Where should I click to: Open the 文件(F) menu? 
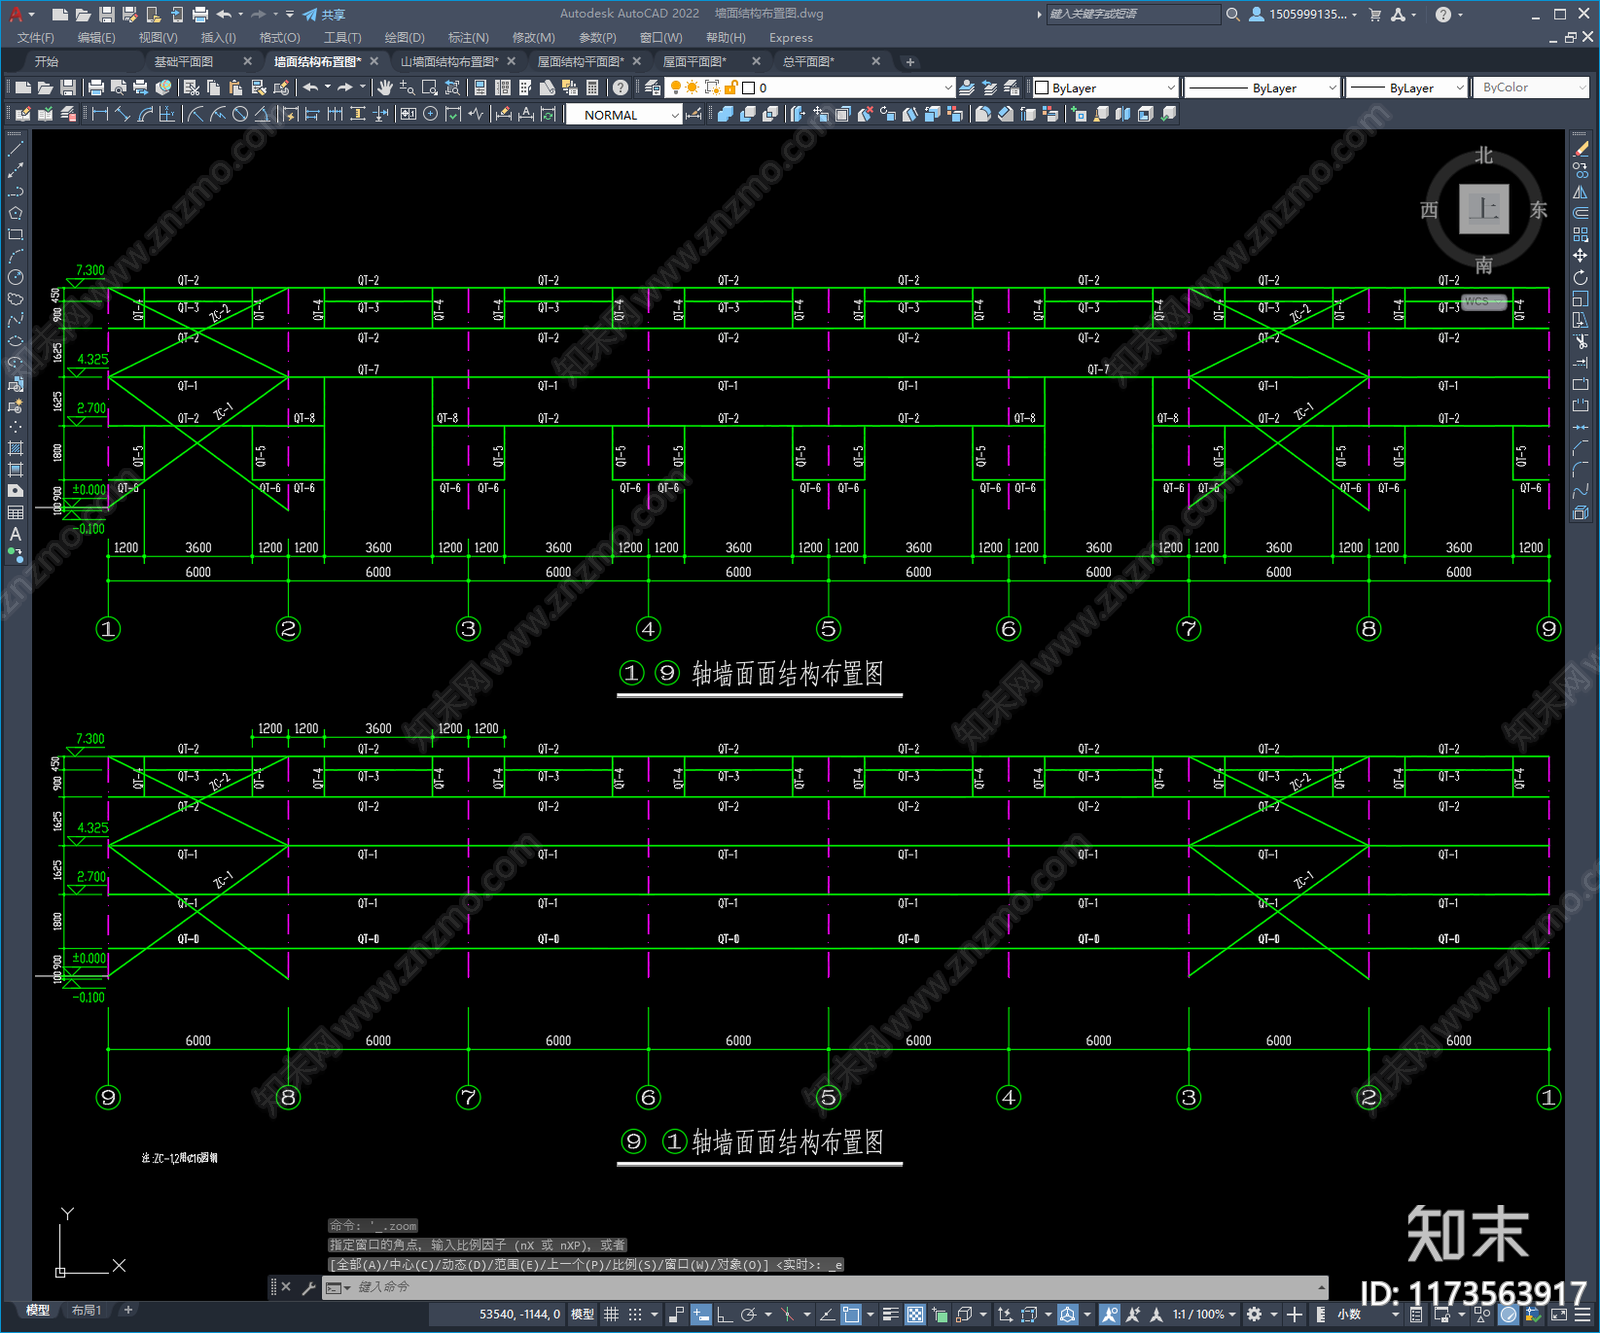(x=36, y=37)
